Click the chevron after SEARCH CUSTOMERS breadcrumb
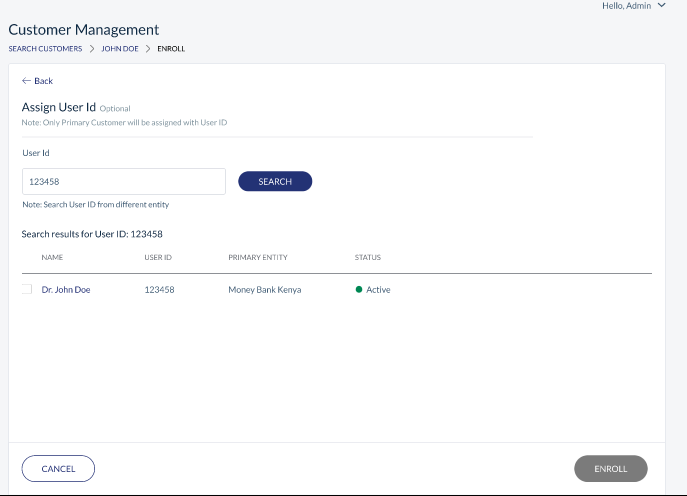The image size is (687, 496). pos(92,49)
